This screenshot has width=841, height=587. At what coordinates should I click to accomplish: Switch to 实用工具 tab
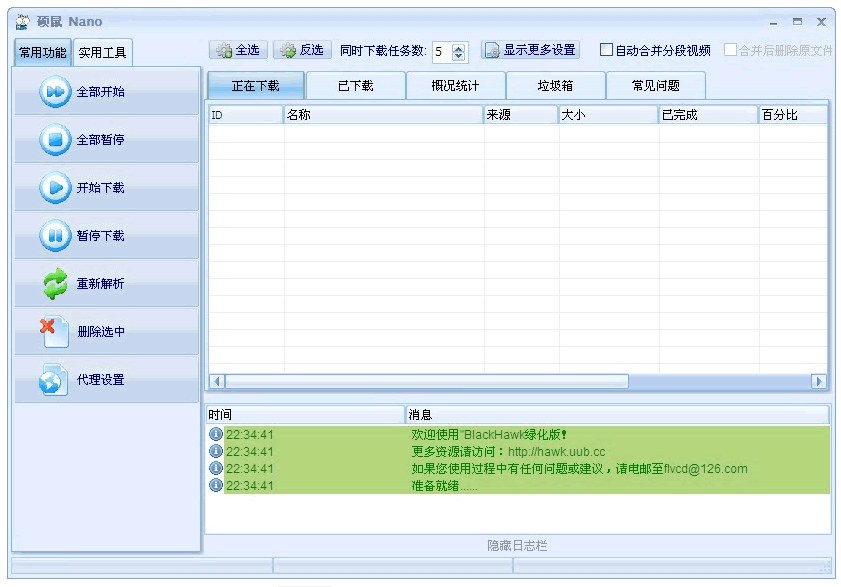click(102, 53)
